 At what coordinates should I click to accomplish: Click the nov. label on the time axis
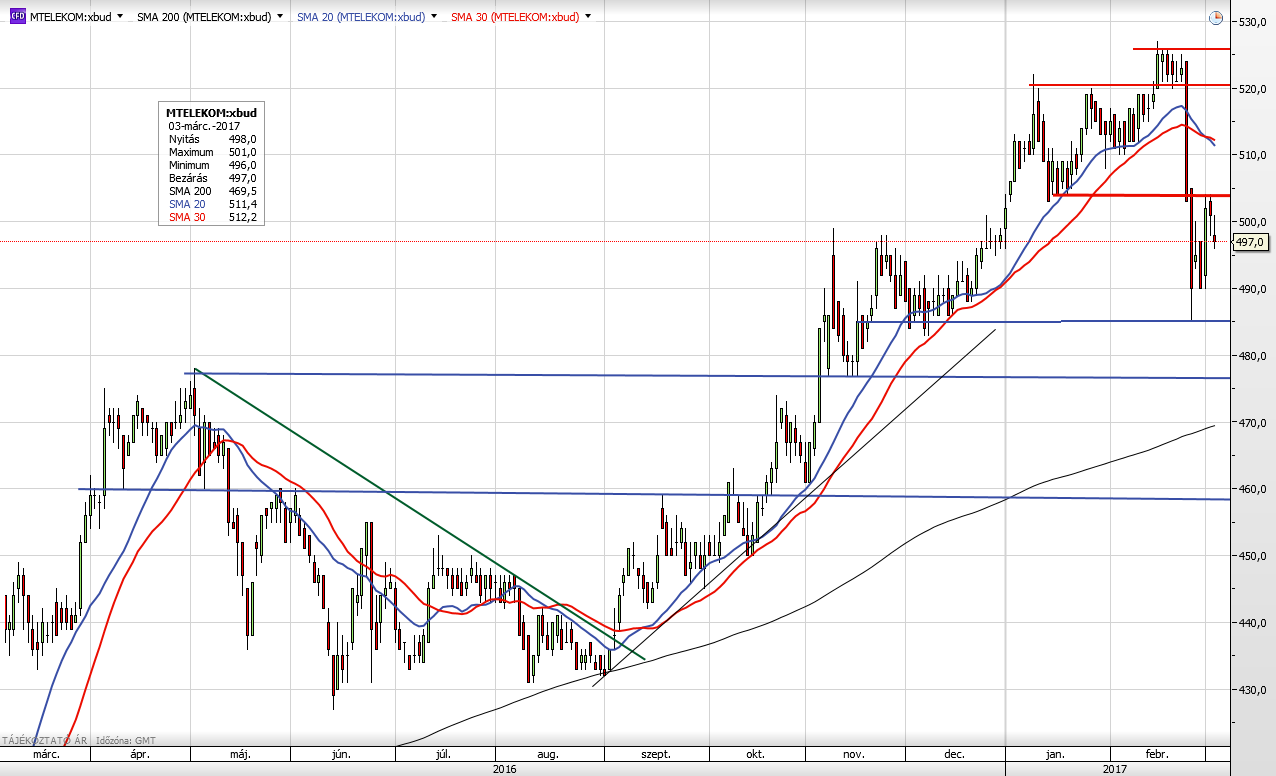[856, 755]
